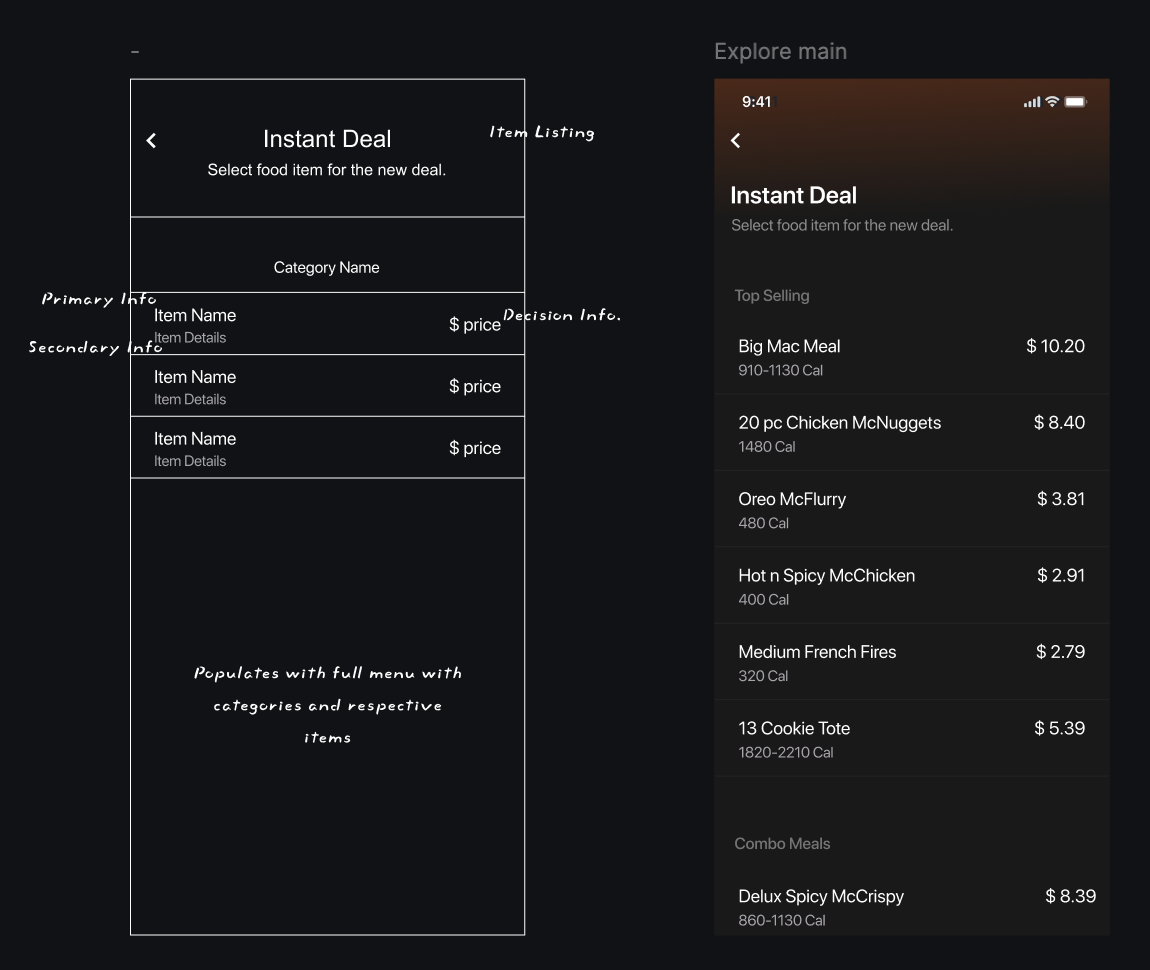
Task: Choose the Oreo McFlurry item
Action: [912, 509]
